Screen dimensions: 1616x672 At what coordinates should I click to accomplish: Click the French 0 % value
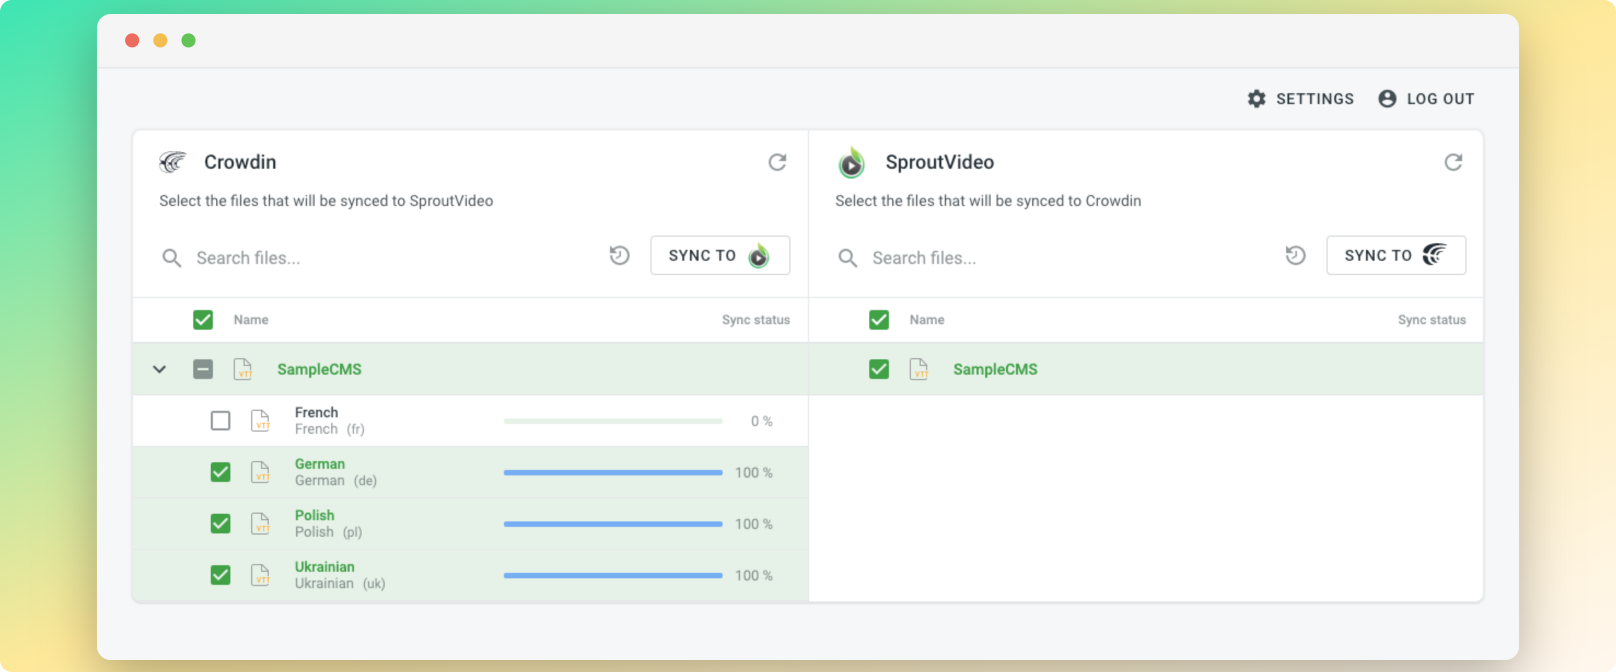(762, 421)
